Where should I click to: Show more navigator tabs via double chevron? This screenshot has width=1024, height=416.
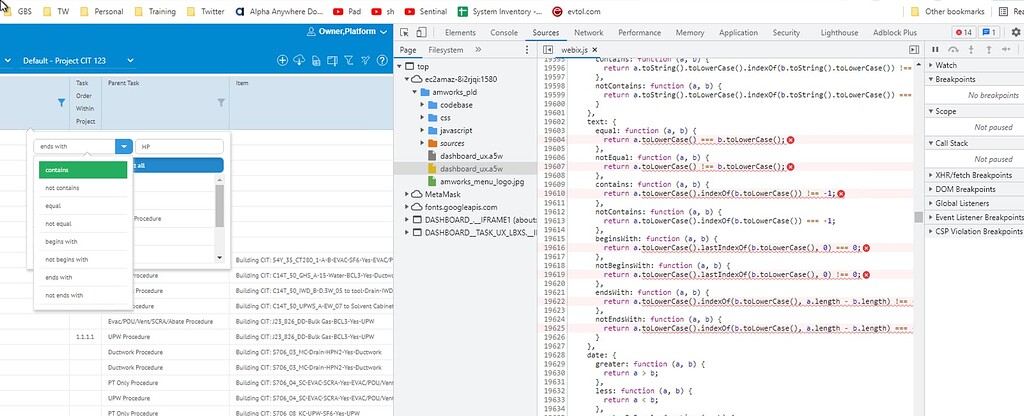tap(478, 50)
